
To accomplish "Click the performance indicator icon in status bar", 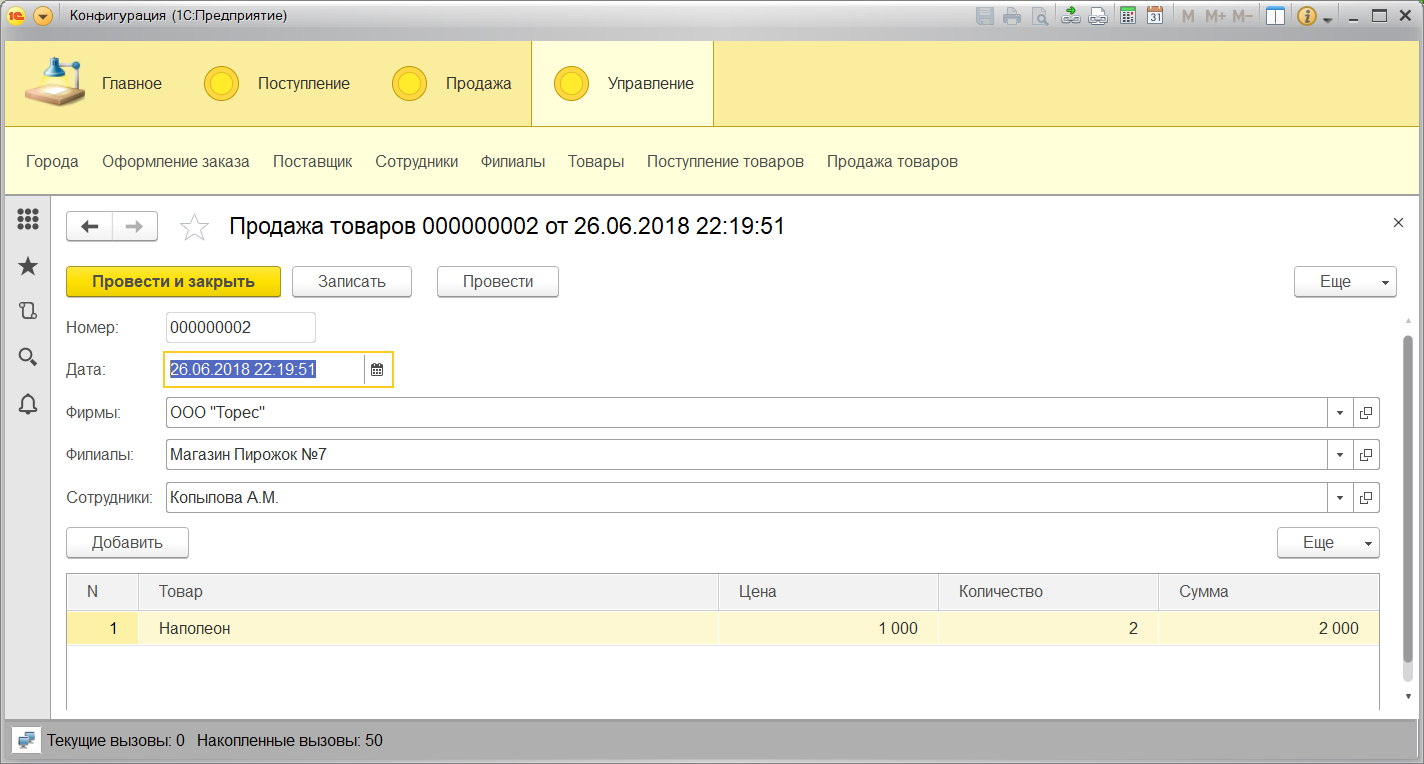I will [26, 741].
